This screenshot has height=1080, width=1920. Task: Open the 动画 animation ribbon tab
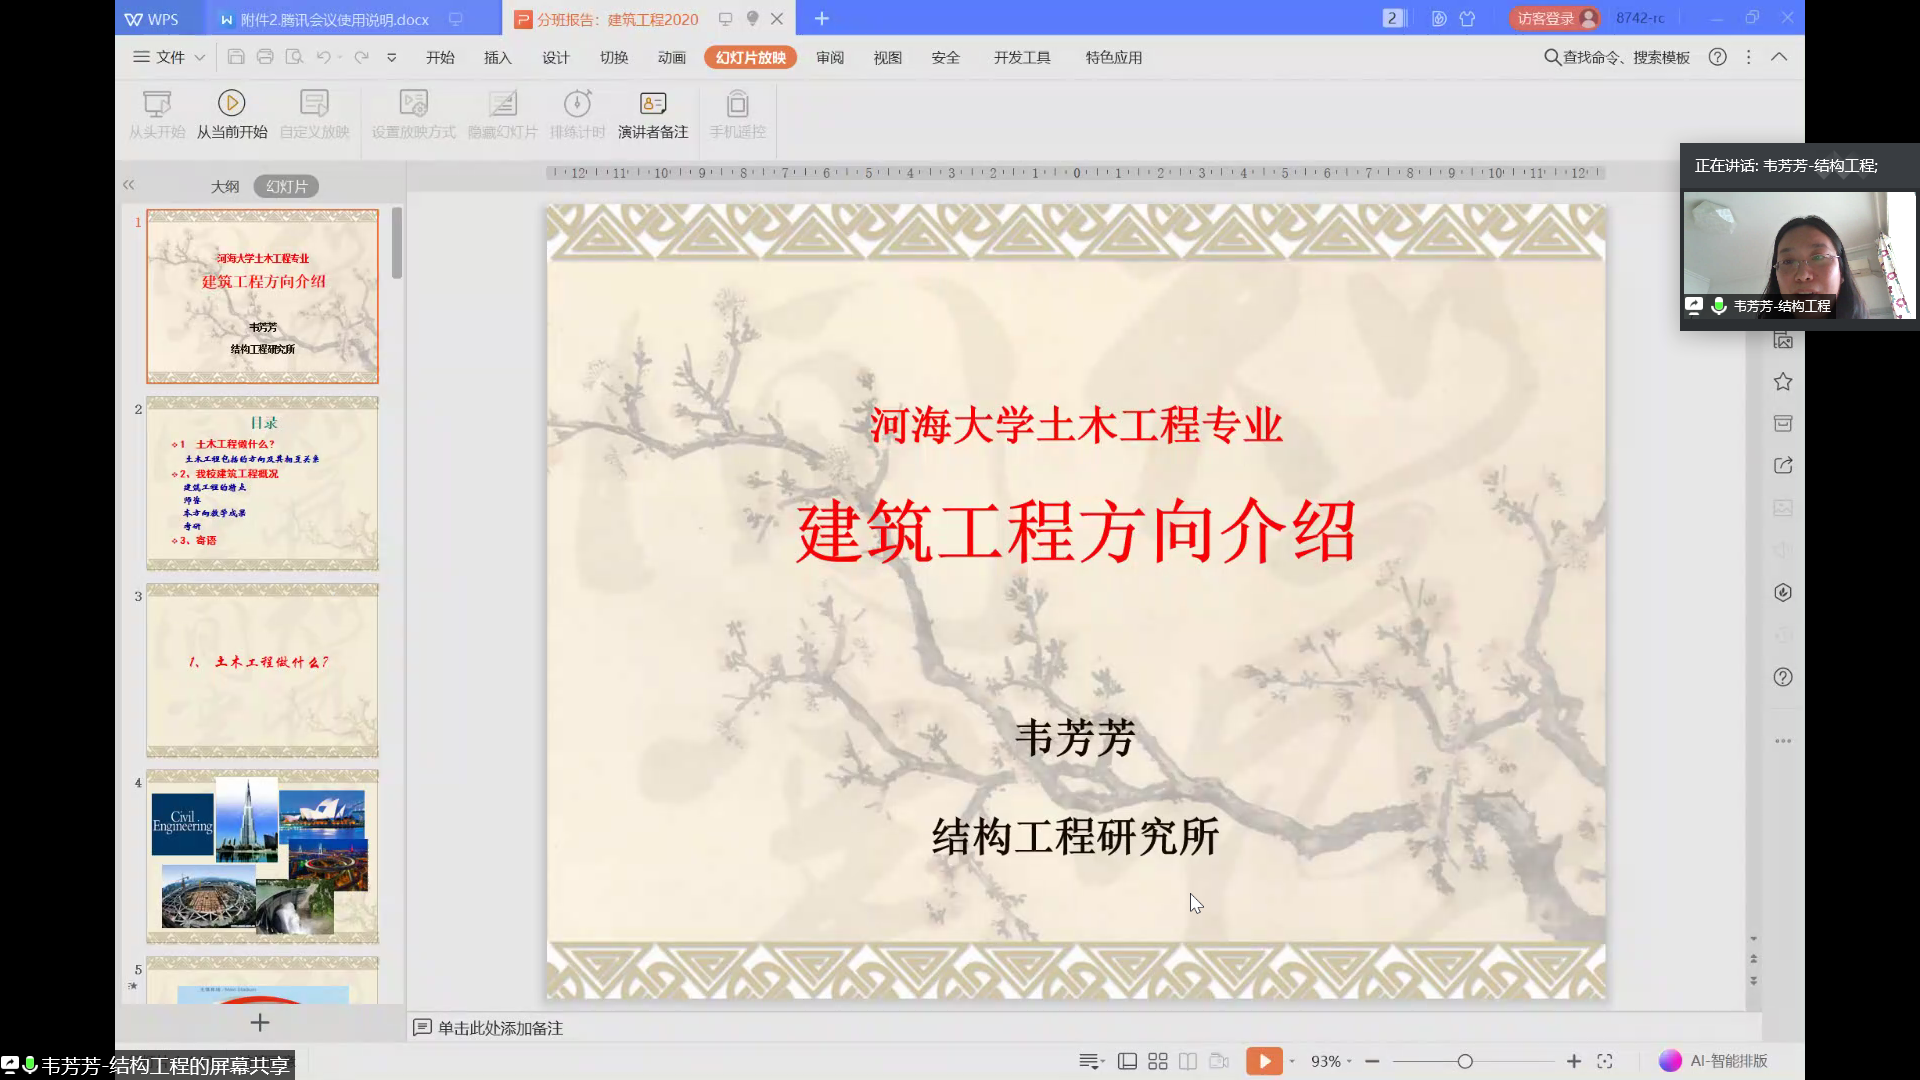671,57
